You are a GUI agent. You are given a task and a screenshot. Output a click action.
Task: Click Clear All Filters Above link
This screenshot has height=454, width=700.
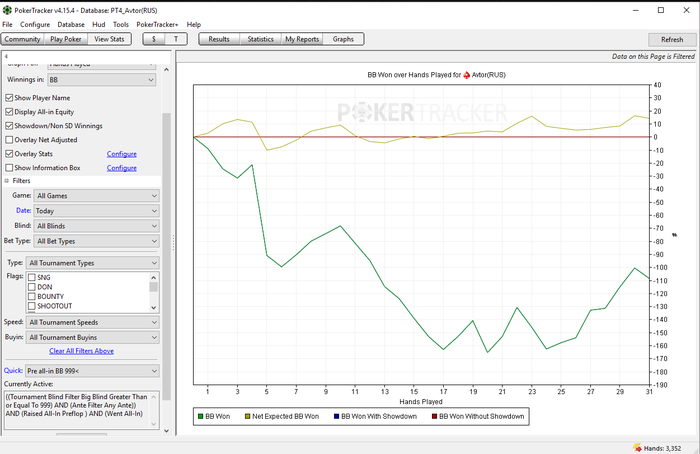pos(81,351)
